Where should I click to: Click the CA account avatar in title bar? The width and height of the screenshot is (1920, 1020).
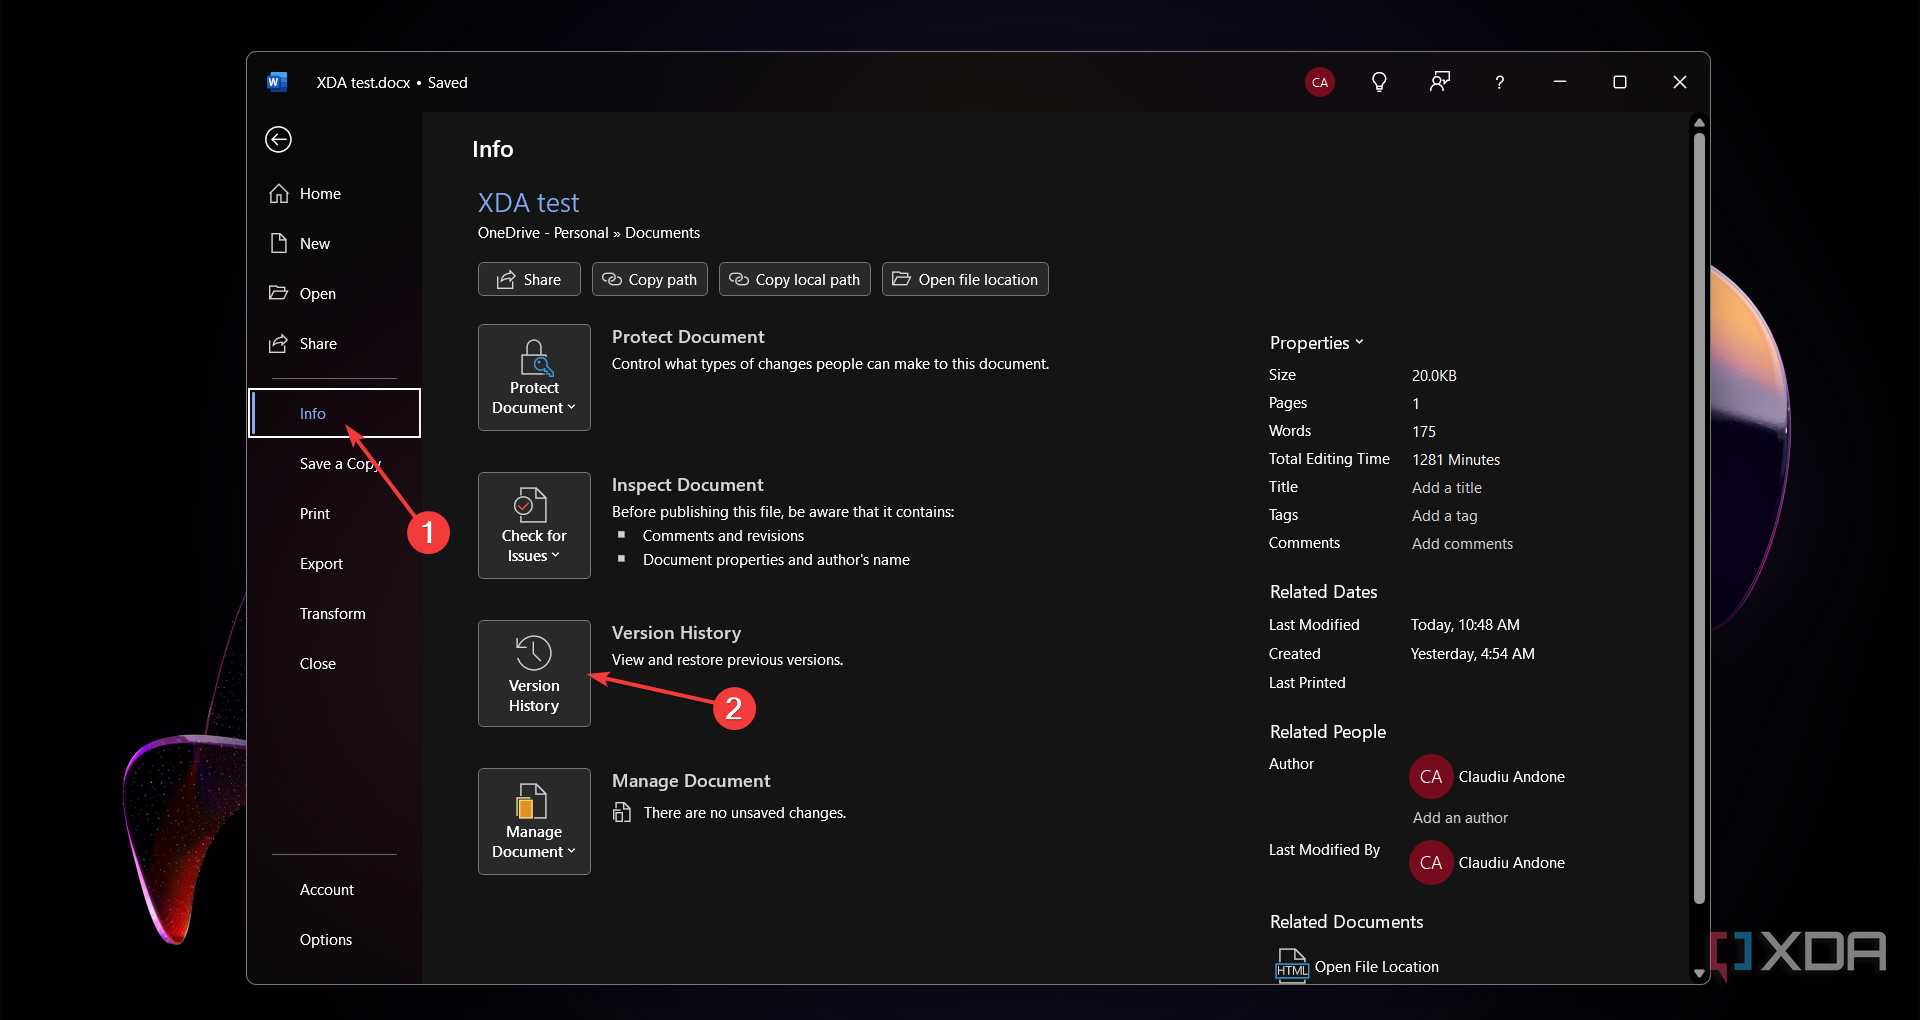pyautogui.click(x=1320, y=82)
